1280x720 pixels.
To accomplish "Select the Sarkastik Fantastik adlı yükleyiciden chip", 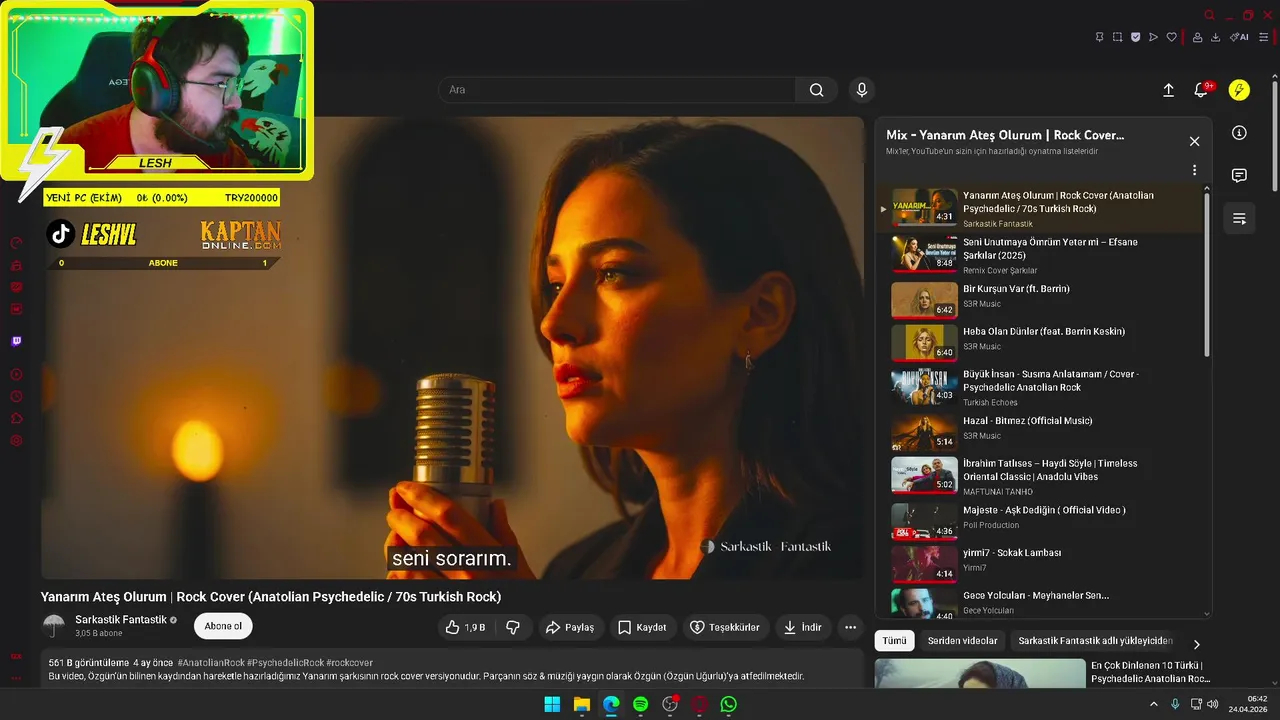I will [x=1095, y=641].
